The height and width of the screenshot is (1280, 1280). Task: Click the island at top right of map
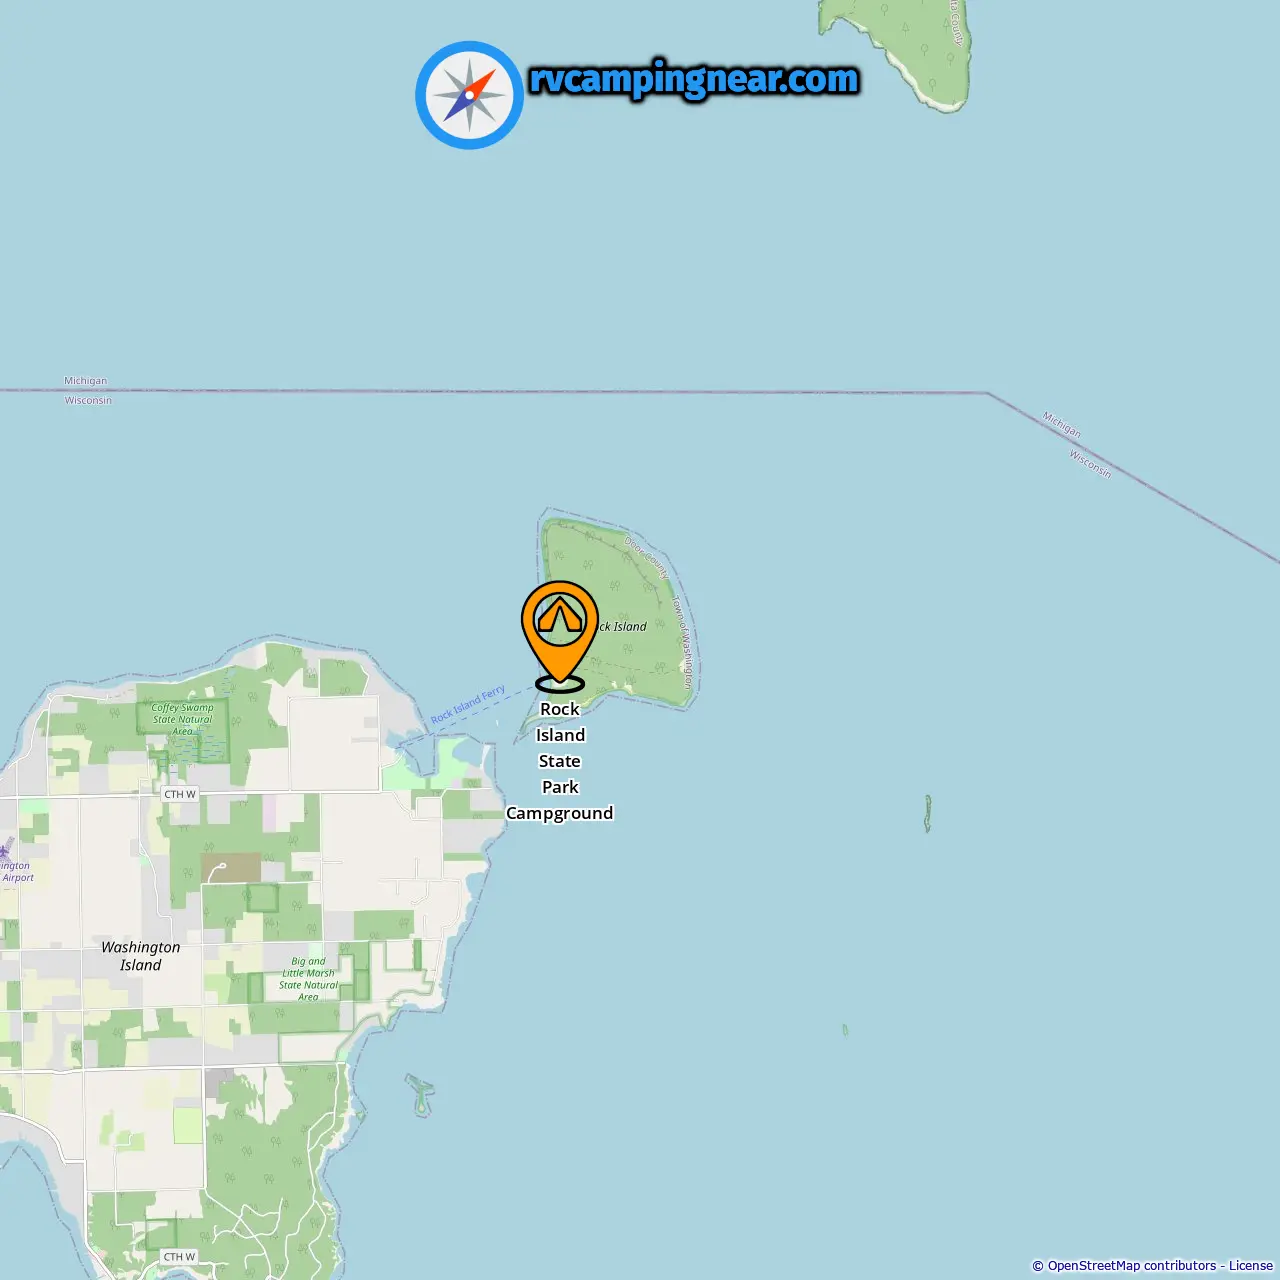coord(912,52)
